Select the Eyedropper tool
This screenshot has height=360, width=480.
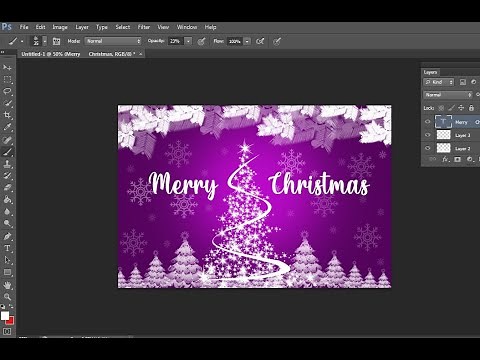point(7,127)
